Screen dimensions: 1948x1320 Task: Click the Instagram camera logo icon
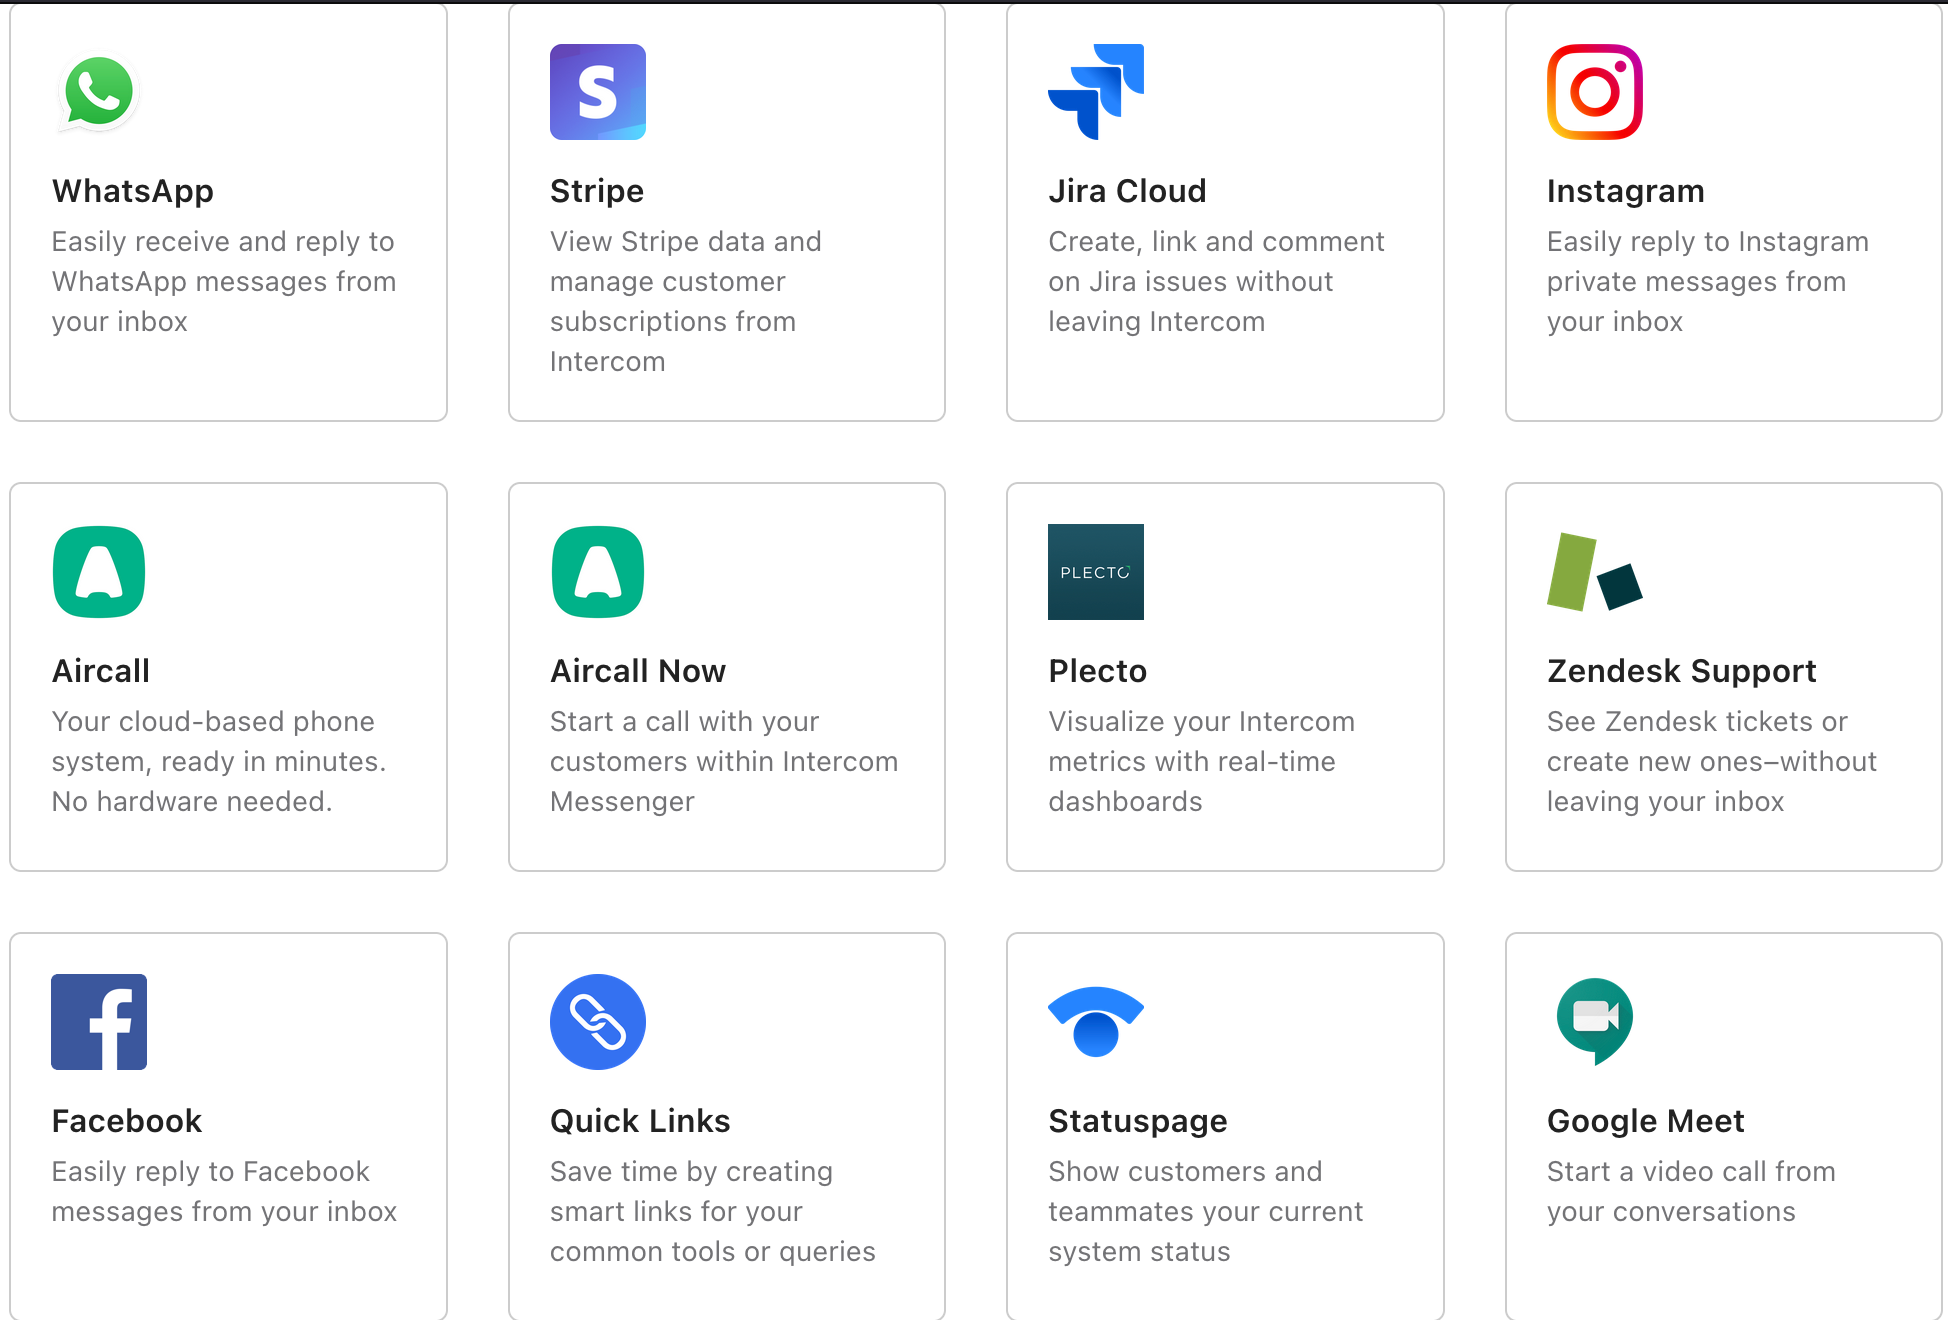pyautogui.click(x=1595, y=92)
